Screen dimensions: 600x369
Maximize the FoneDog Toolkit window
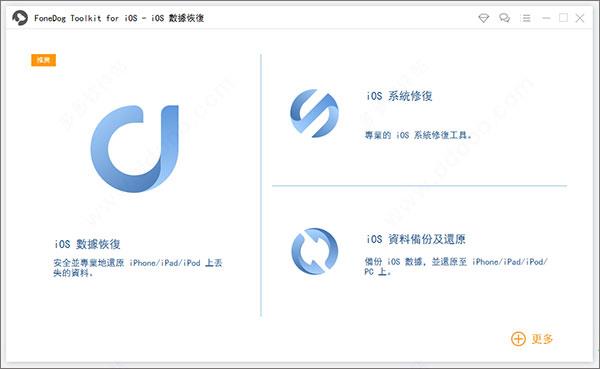563,18
